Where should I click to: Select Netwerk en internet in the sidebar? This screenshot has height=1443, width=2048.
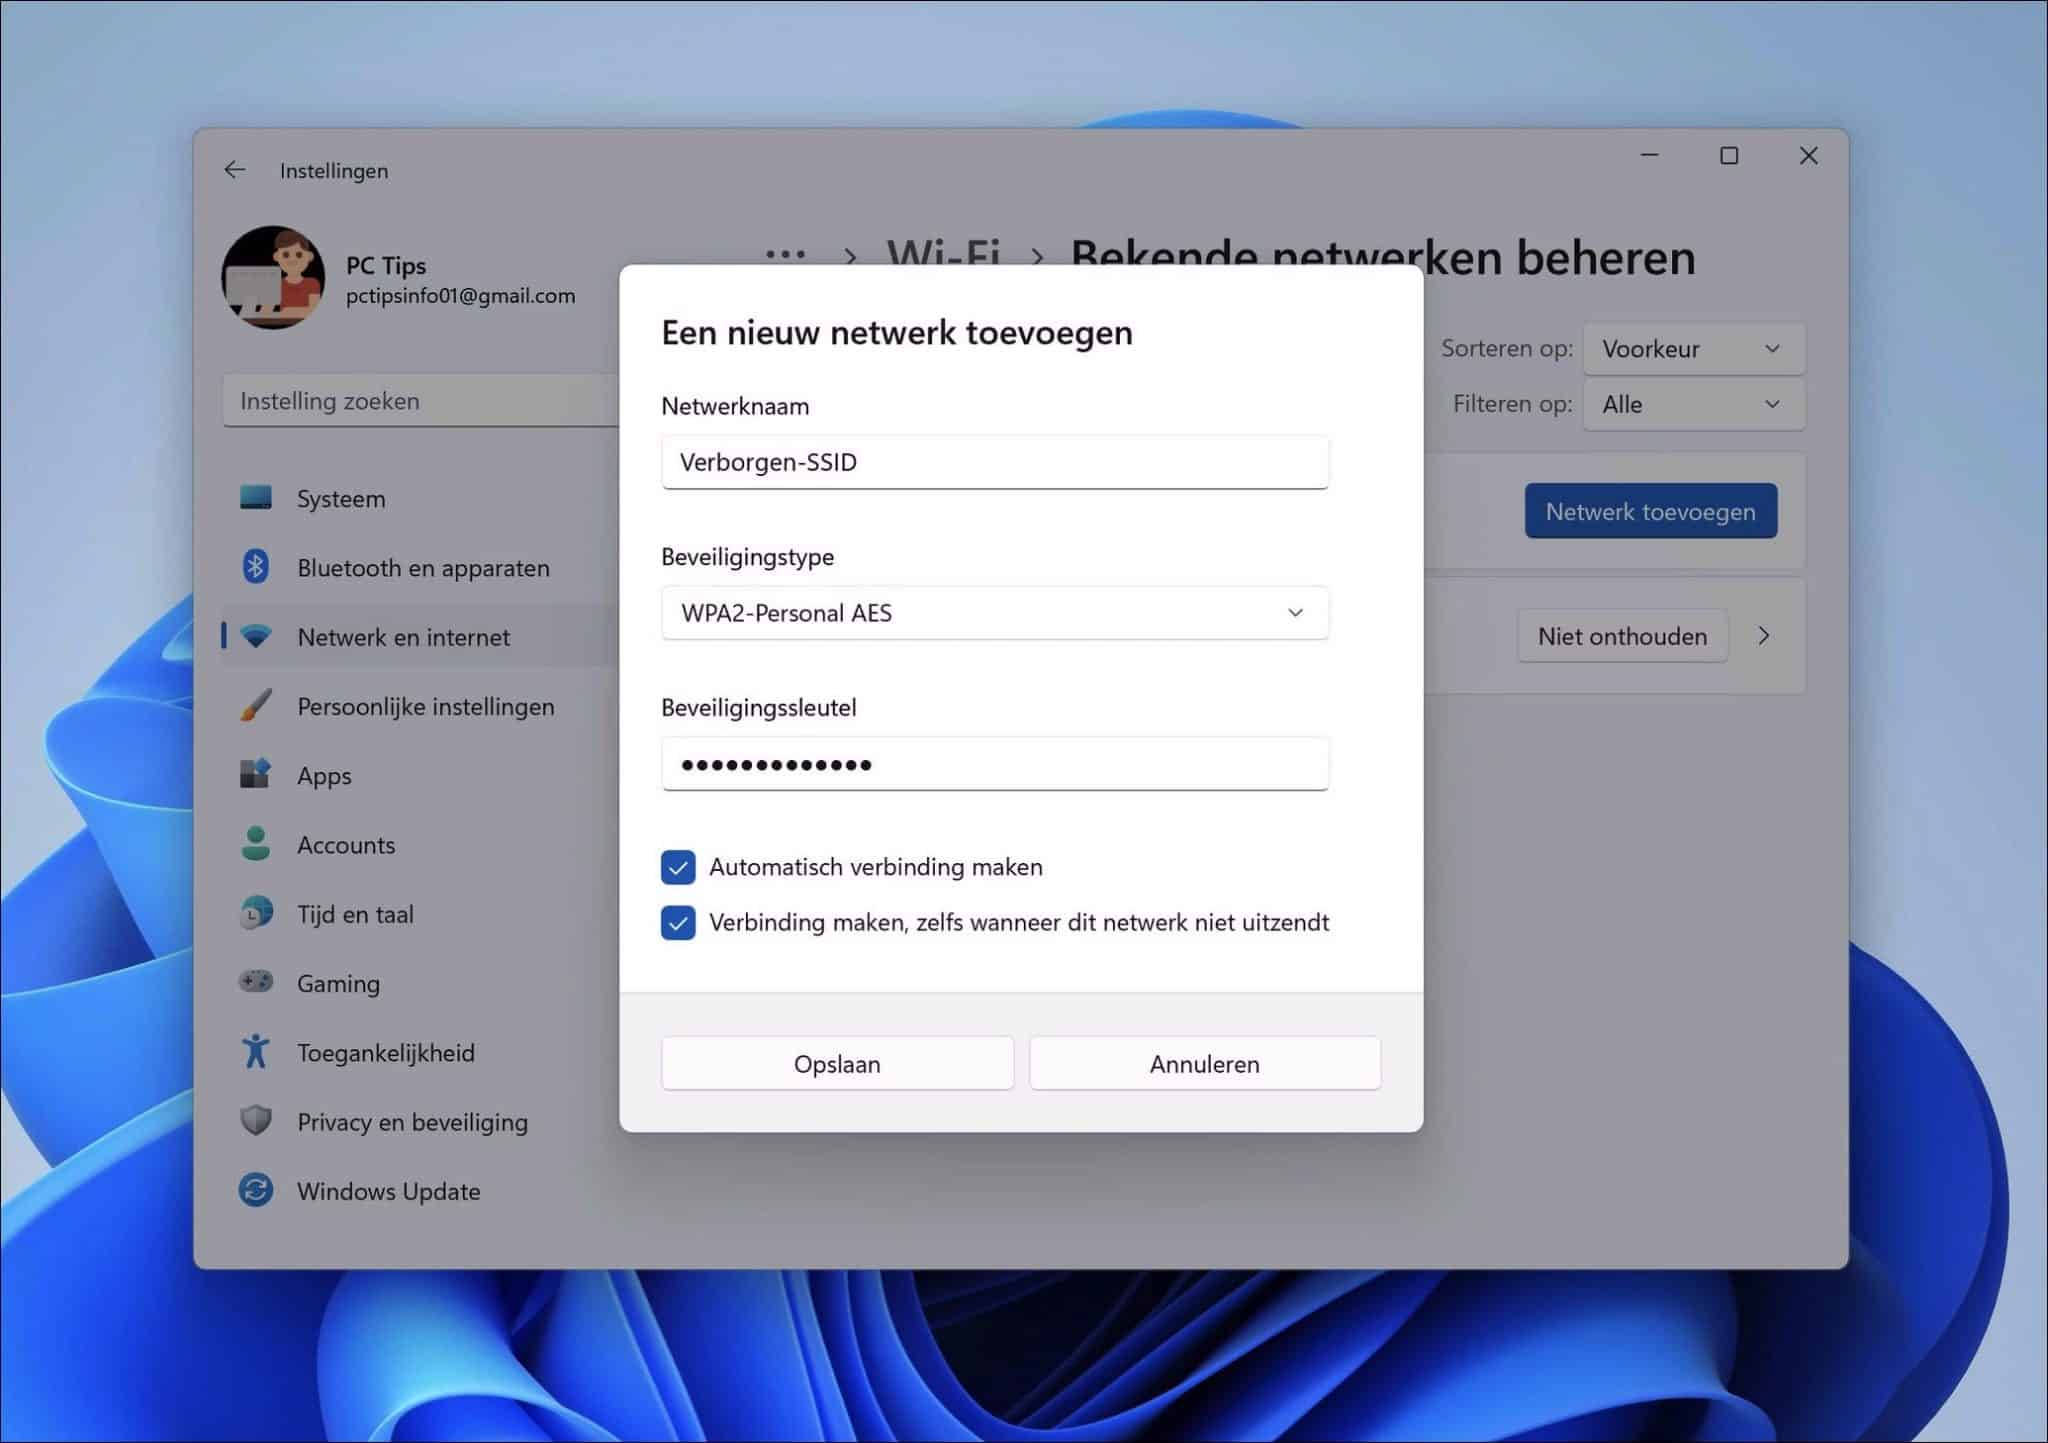point(403,637)
